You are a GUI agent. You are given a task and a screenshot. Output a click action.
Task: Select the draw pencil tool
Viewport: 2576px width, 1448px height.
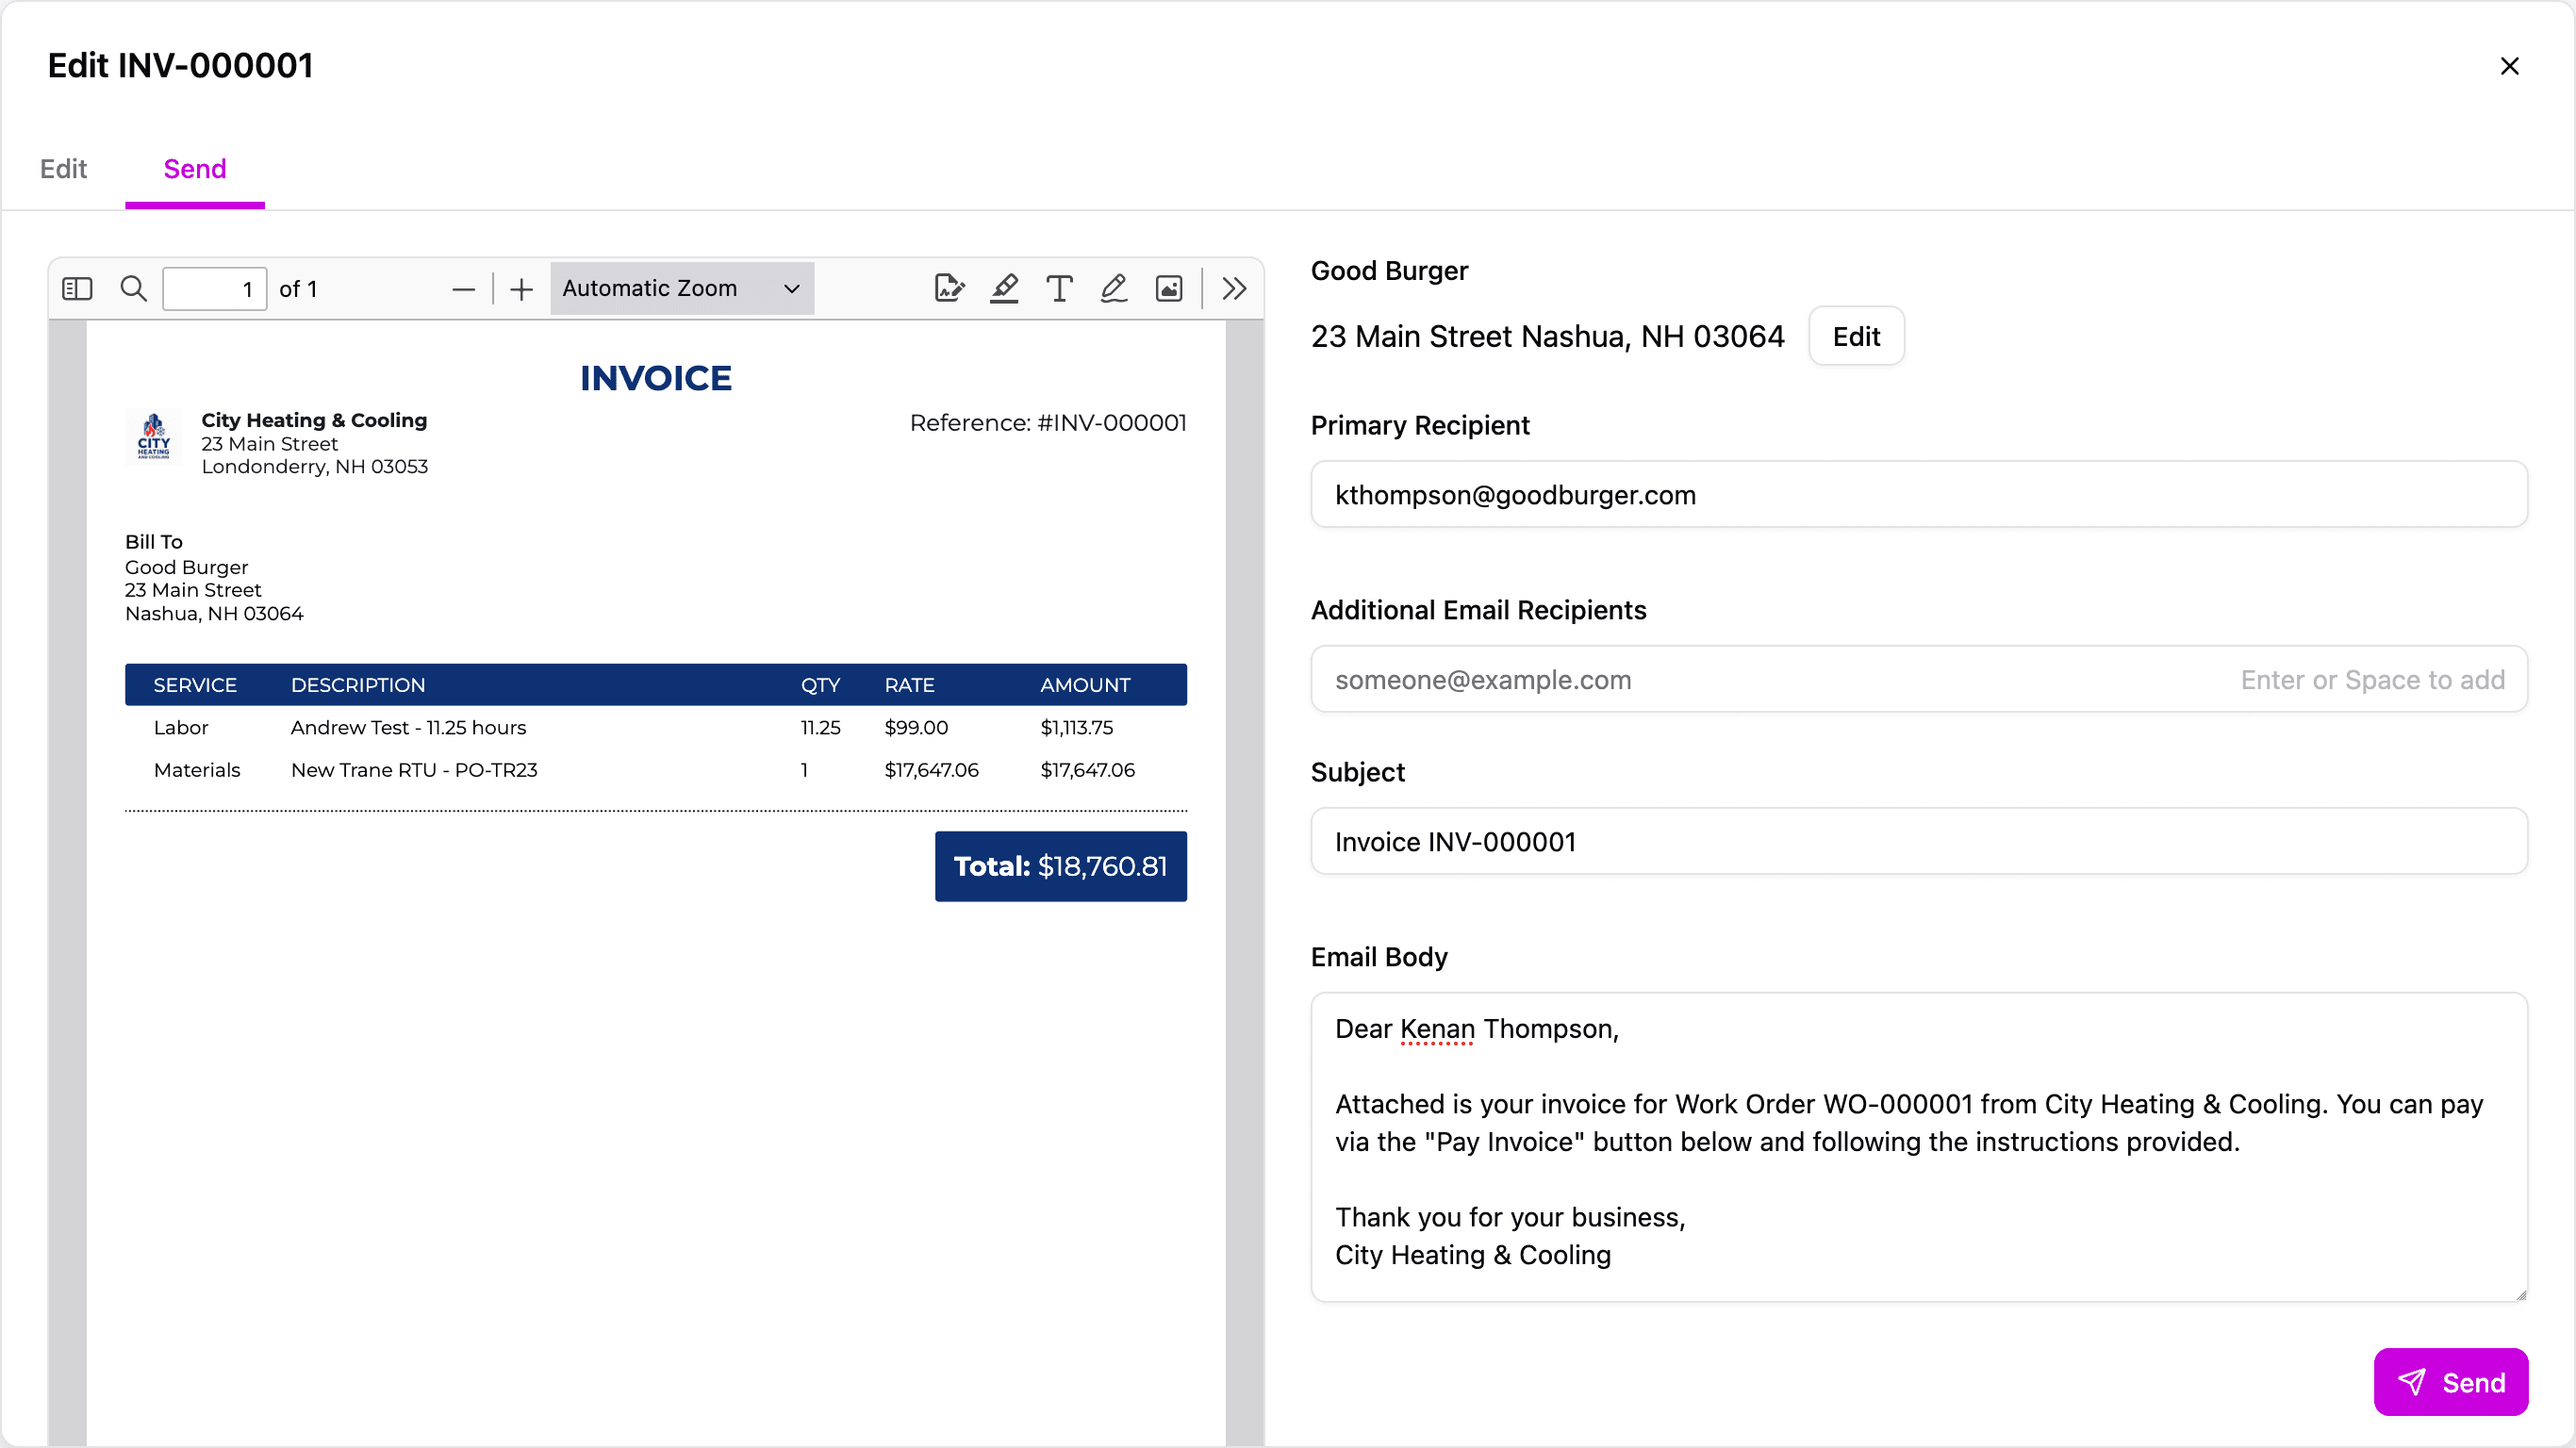pos(1114,289)
